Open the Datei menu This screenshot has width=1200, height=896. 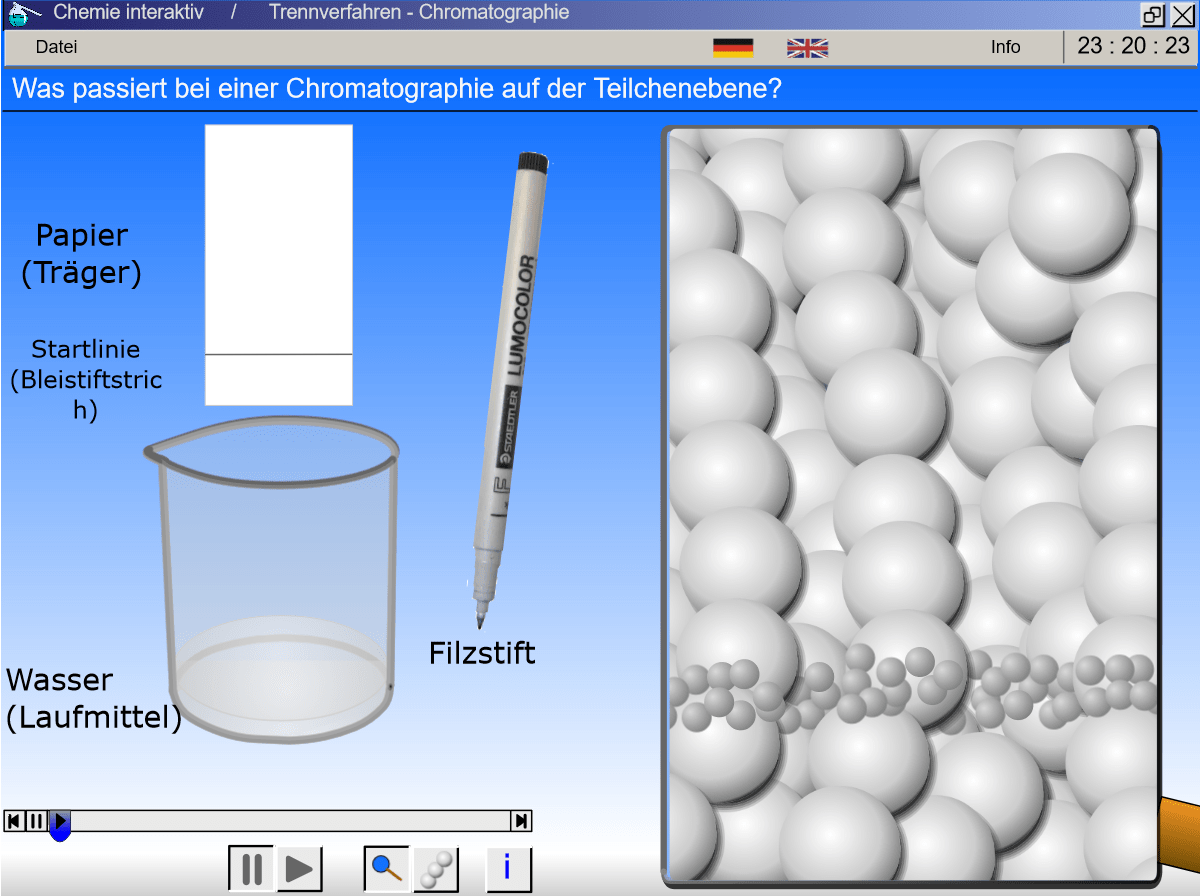[x=56, y=47]
